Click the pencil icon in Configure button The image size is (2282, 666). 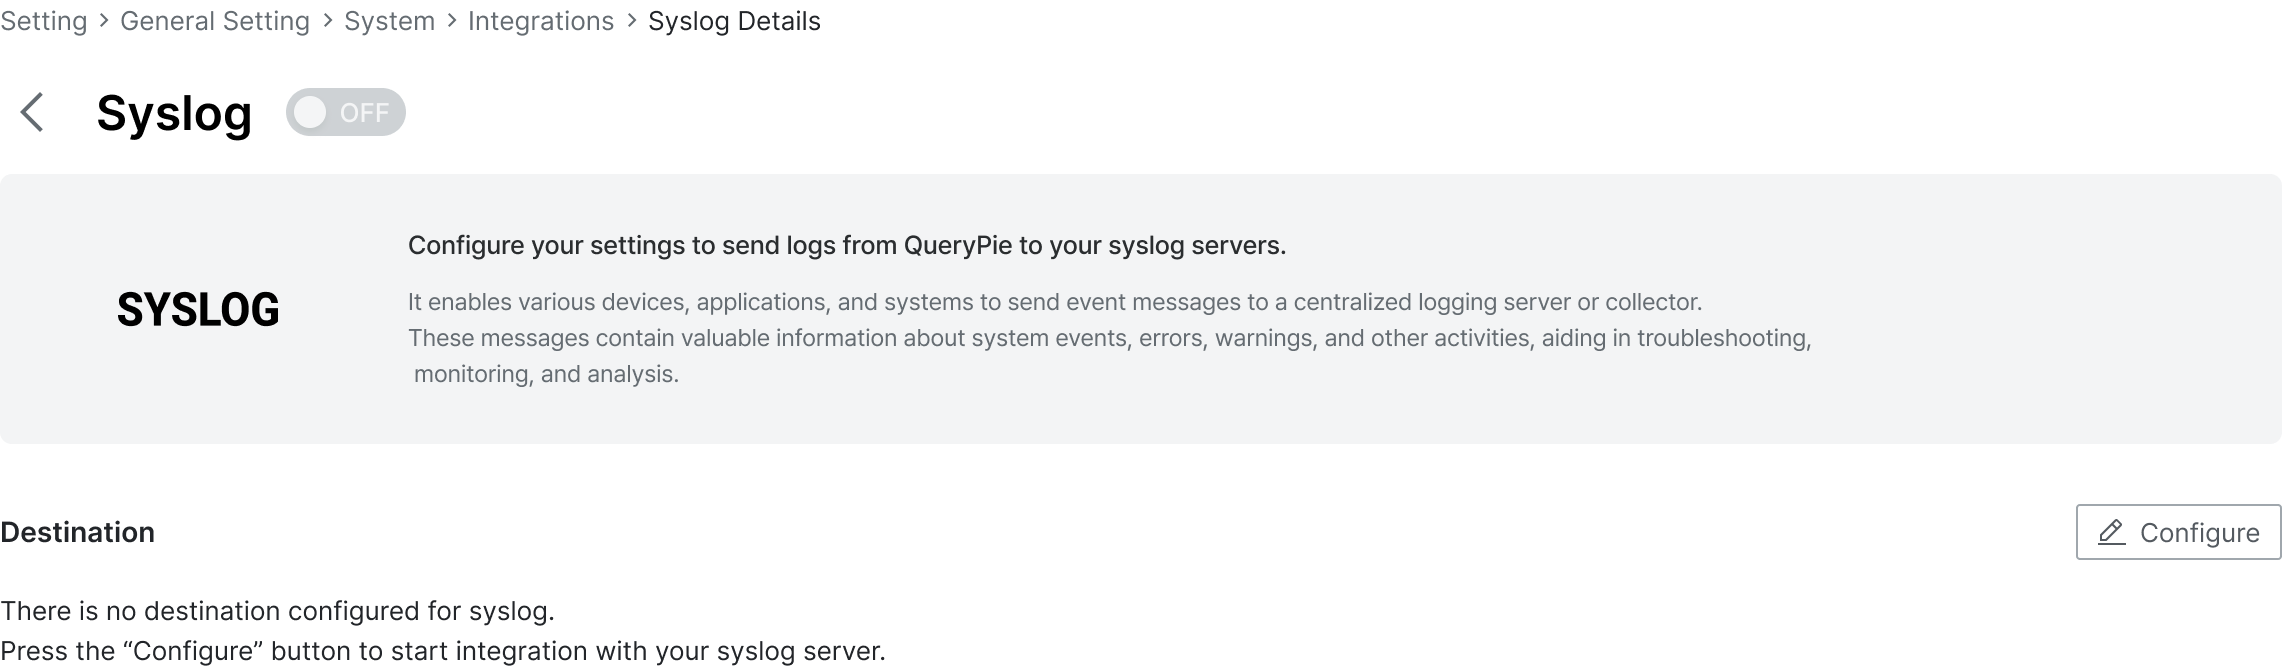(2111, 532)
